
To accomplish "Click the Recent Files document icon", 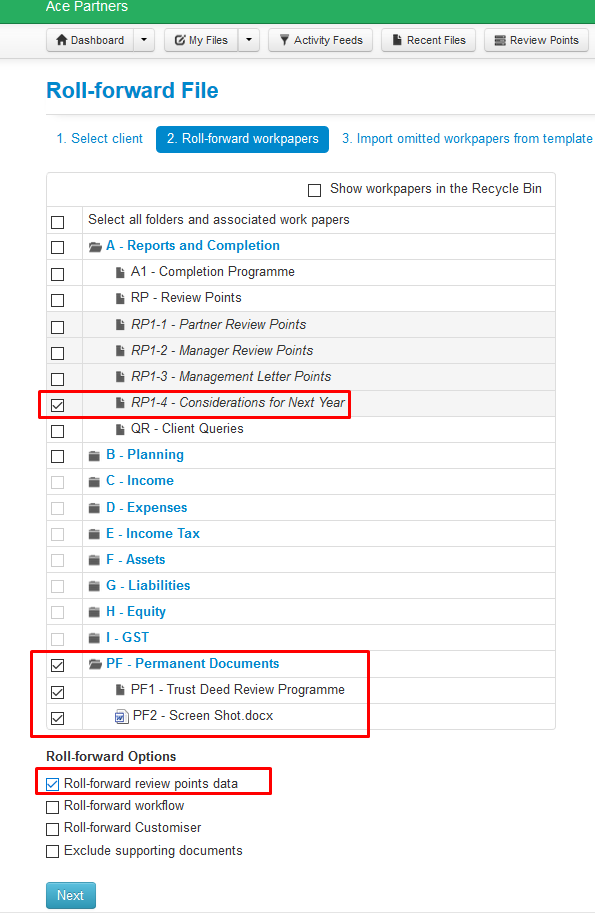I will [397, 40].
